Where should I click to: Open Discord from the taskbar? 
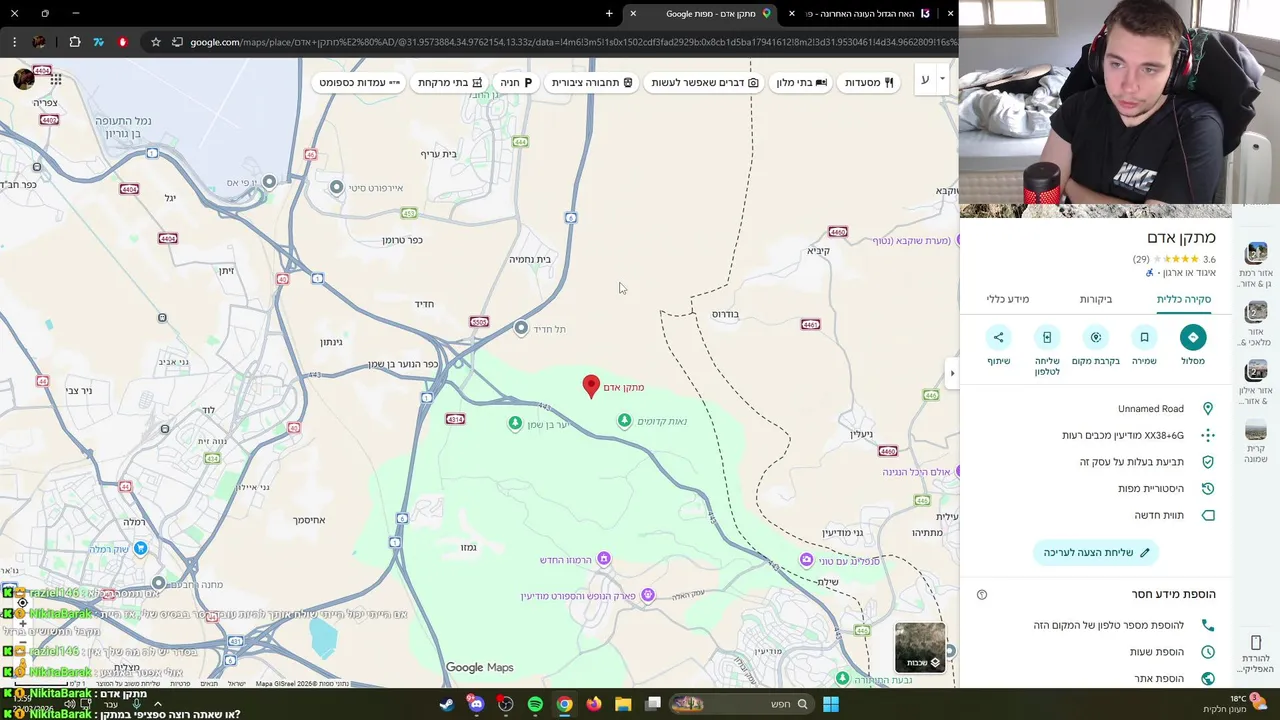(476, 704)
